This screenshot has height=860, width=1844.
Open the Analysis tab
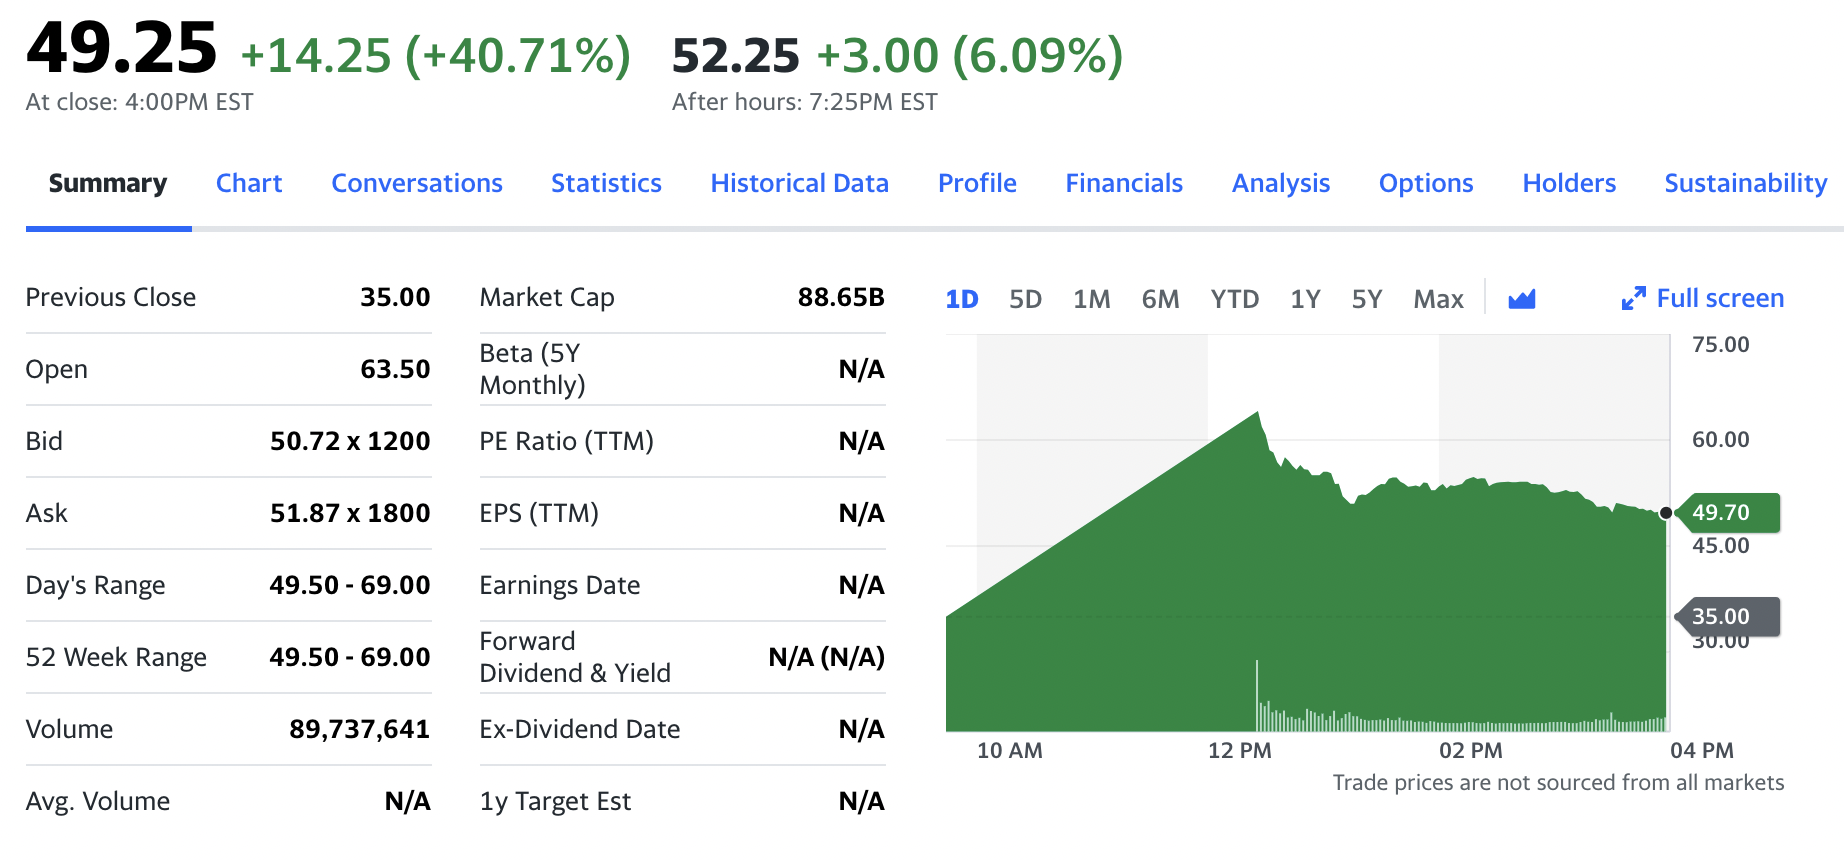point(1281,183)
